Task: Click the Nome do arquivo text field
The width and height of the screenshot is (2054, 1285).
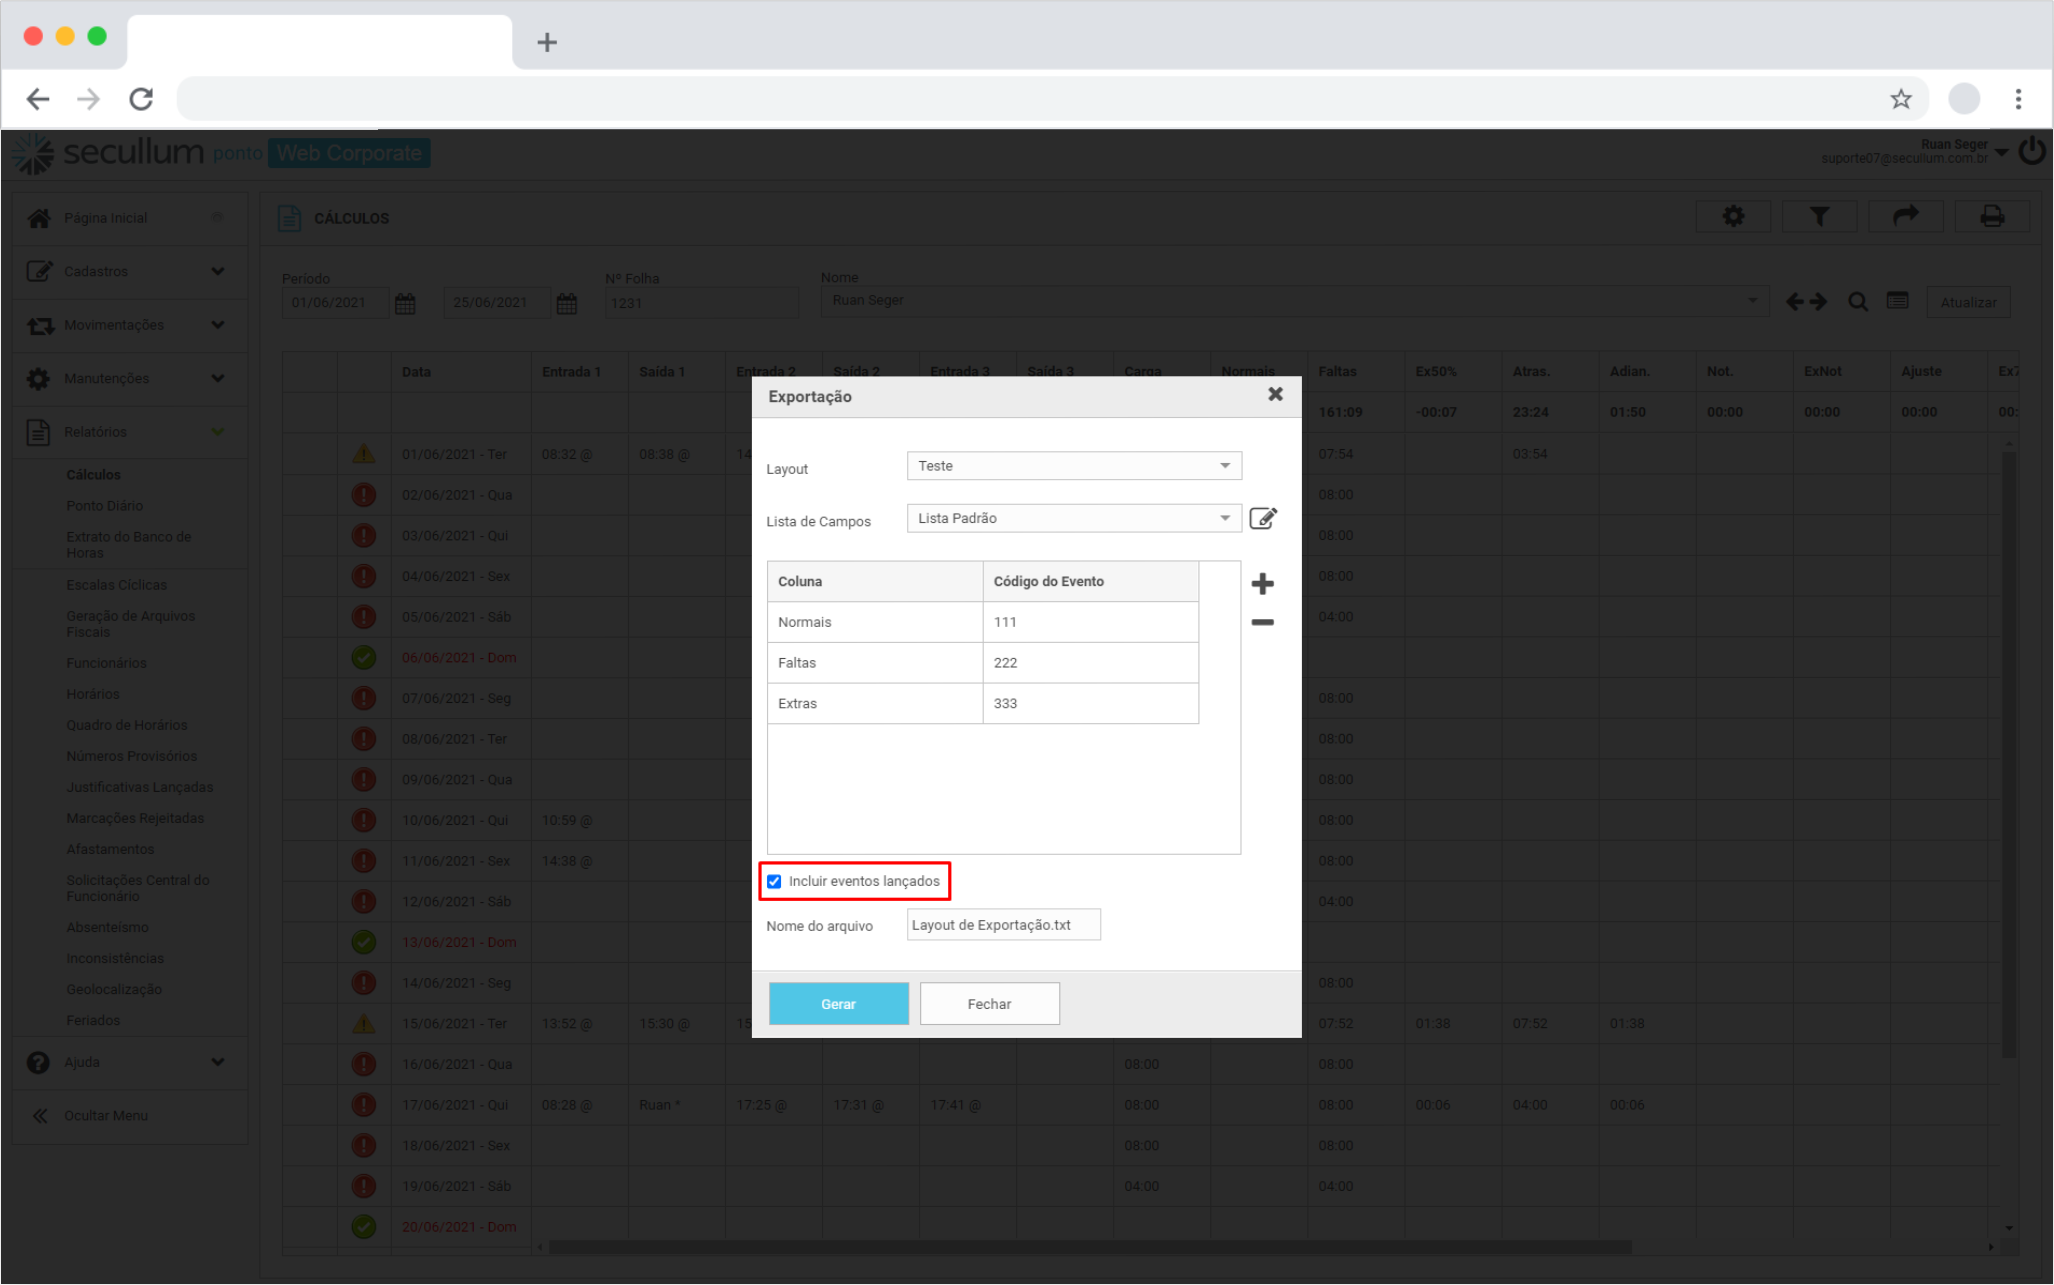Action: [1003, 925]
